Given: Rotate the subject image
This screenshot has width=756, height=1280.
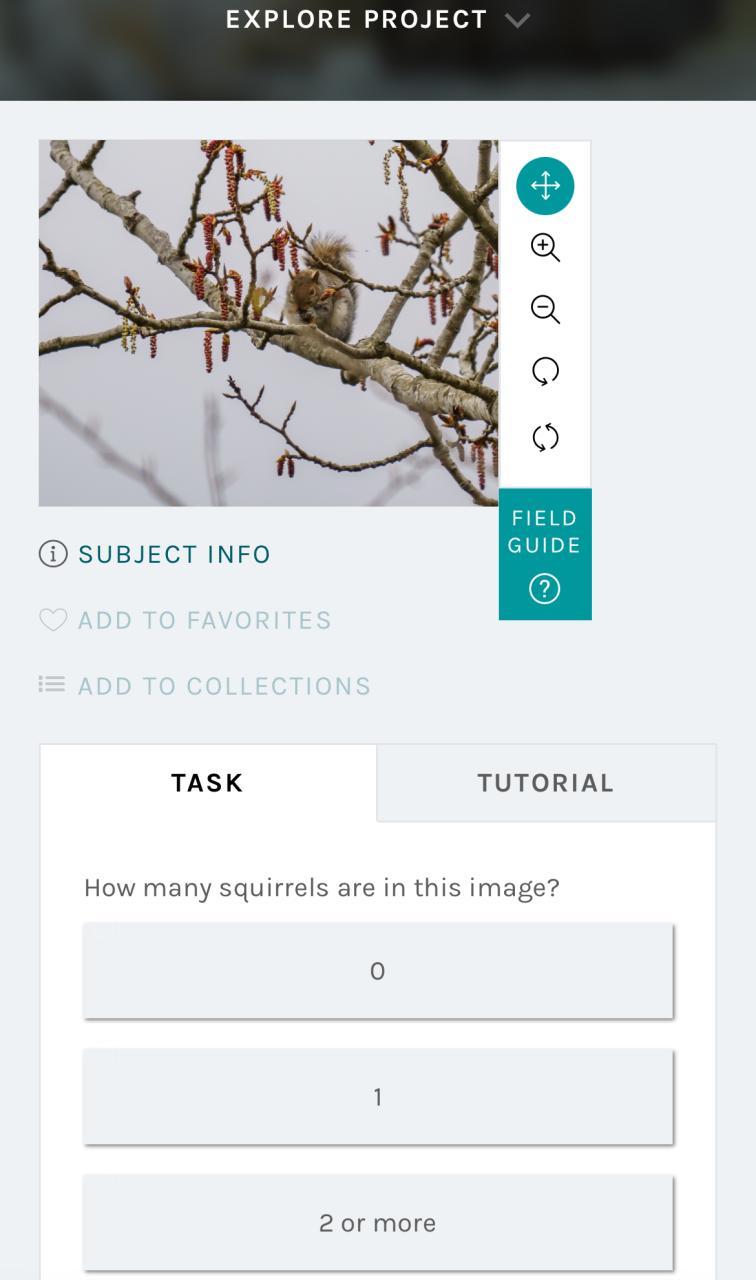Looking at the screenshot, I should point(545,372).
